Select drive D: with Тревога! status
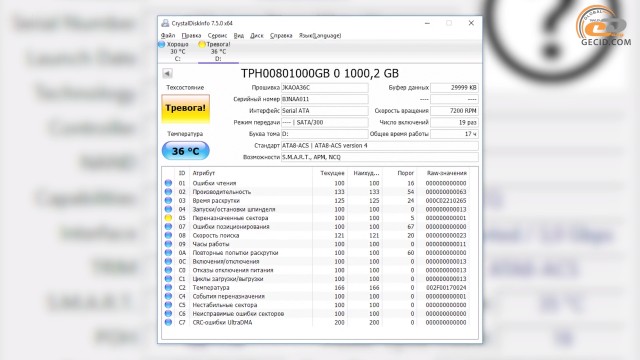 pyautogui.click(x=218, y=51)
